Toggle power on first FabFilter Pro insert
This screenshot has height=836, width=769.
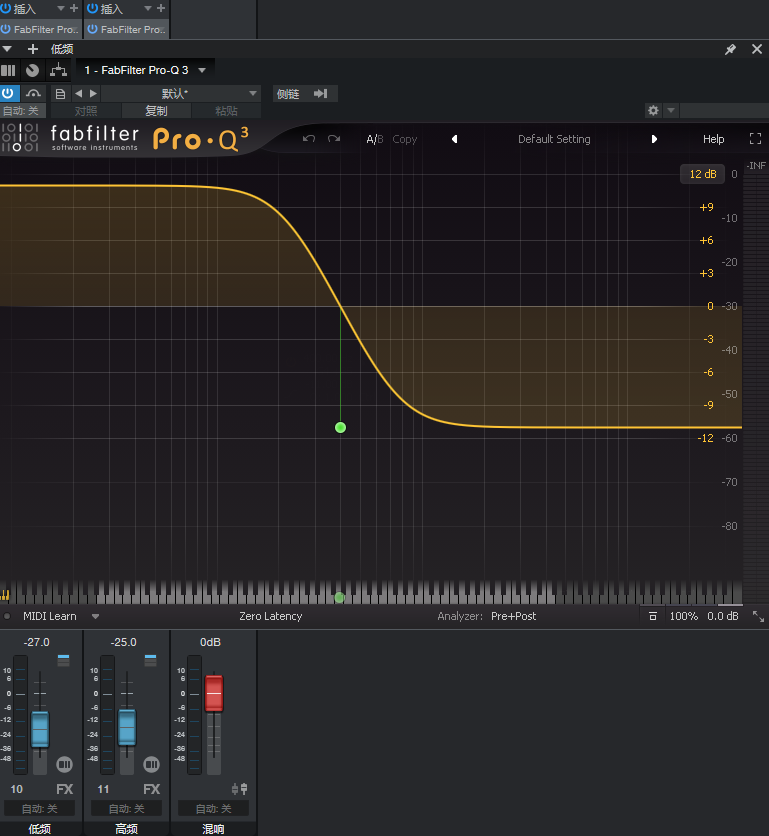click(6, 29)
